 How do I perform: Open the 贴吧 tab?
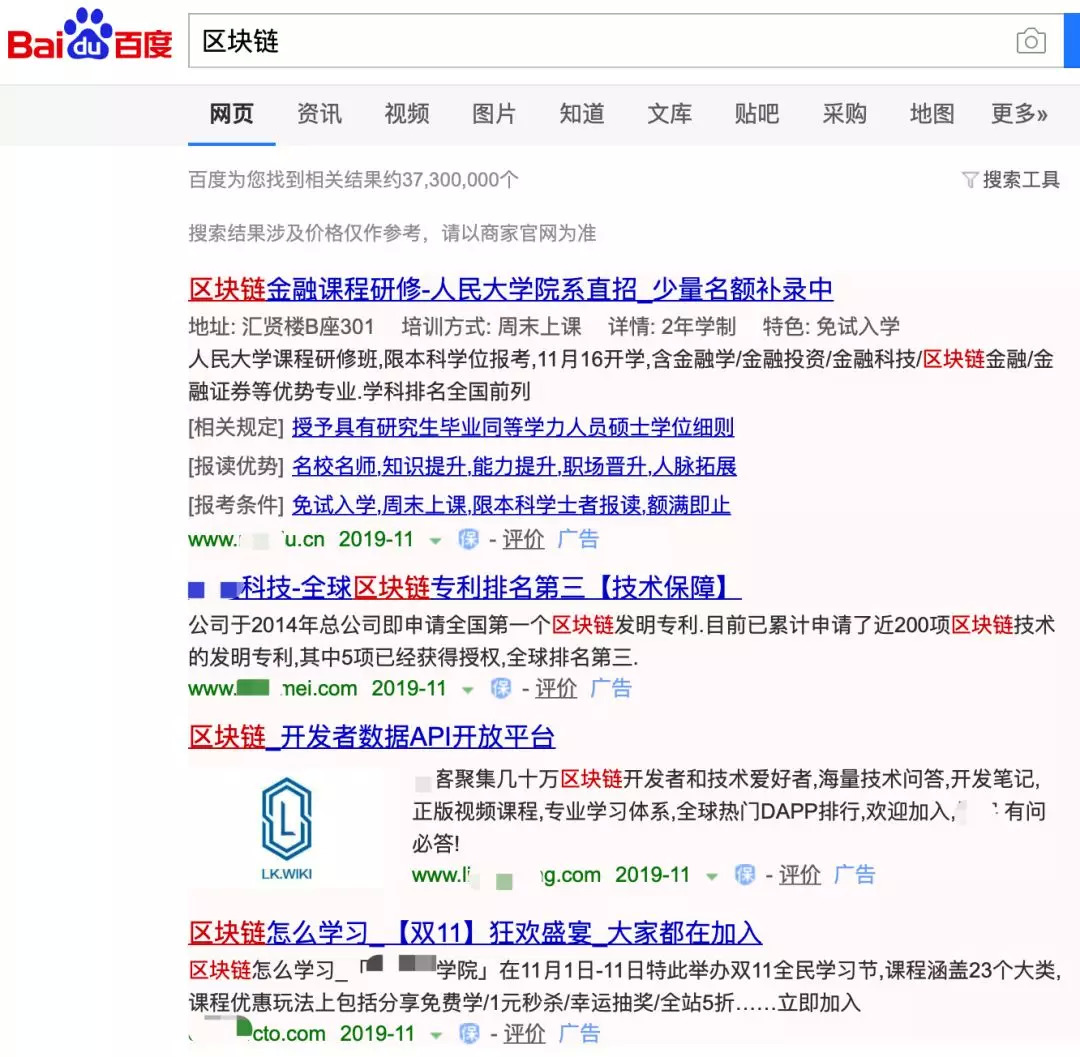[x=756, y=114]
